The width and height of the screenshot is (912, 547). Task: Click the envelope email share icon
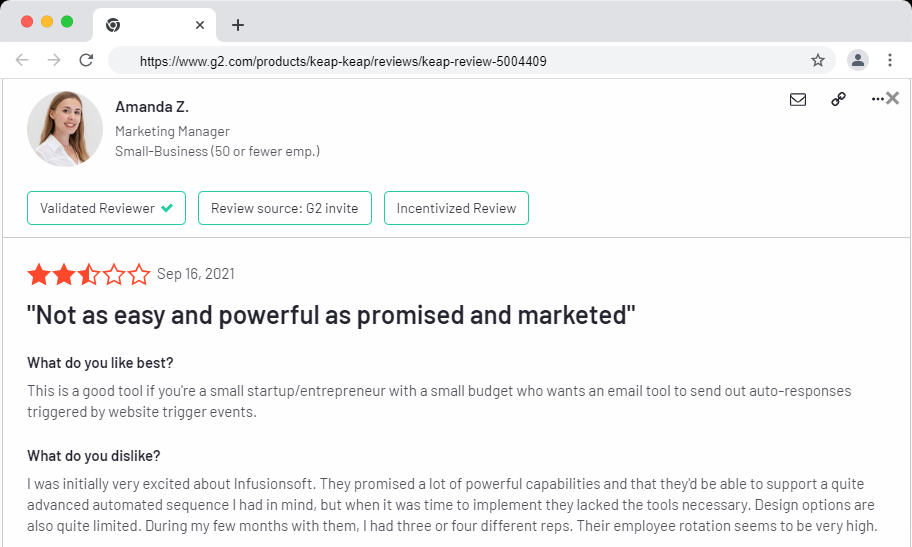797,100
